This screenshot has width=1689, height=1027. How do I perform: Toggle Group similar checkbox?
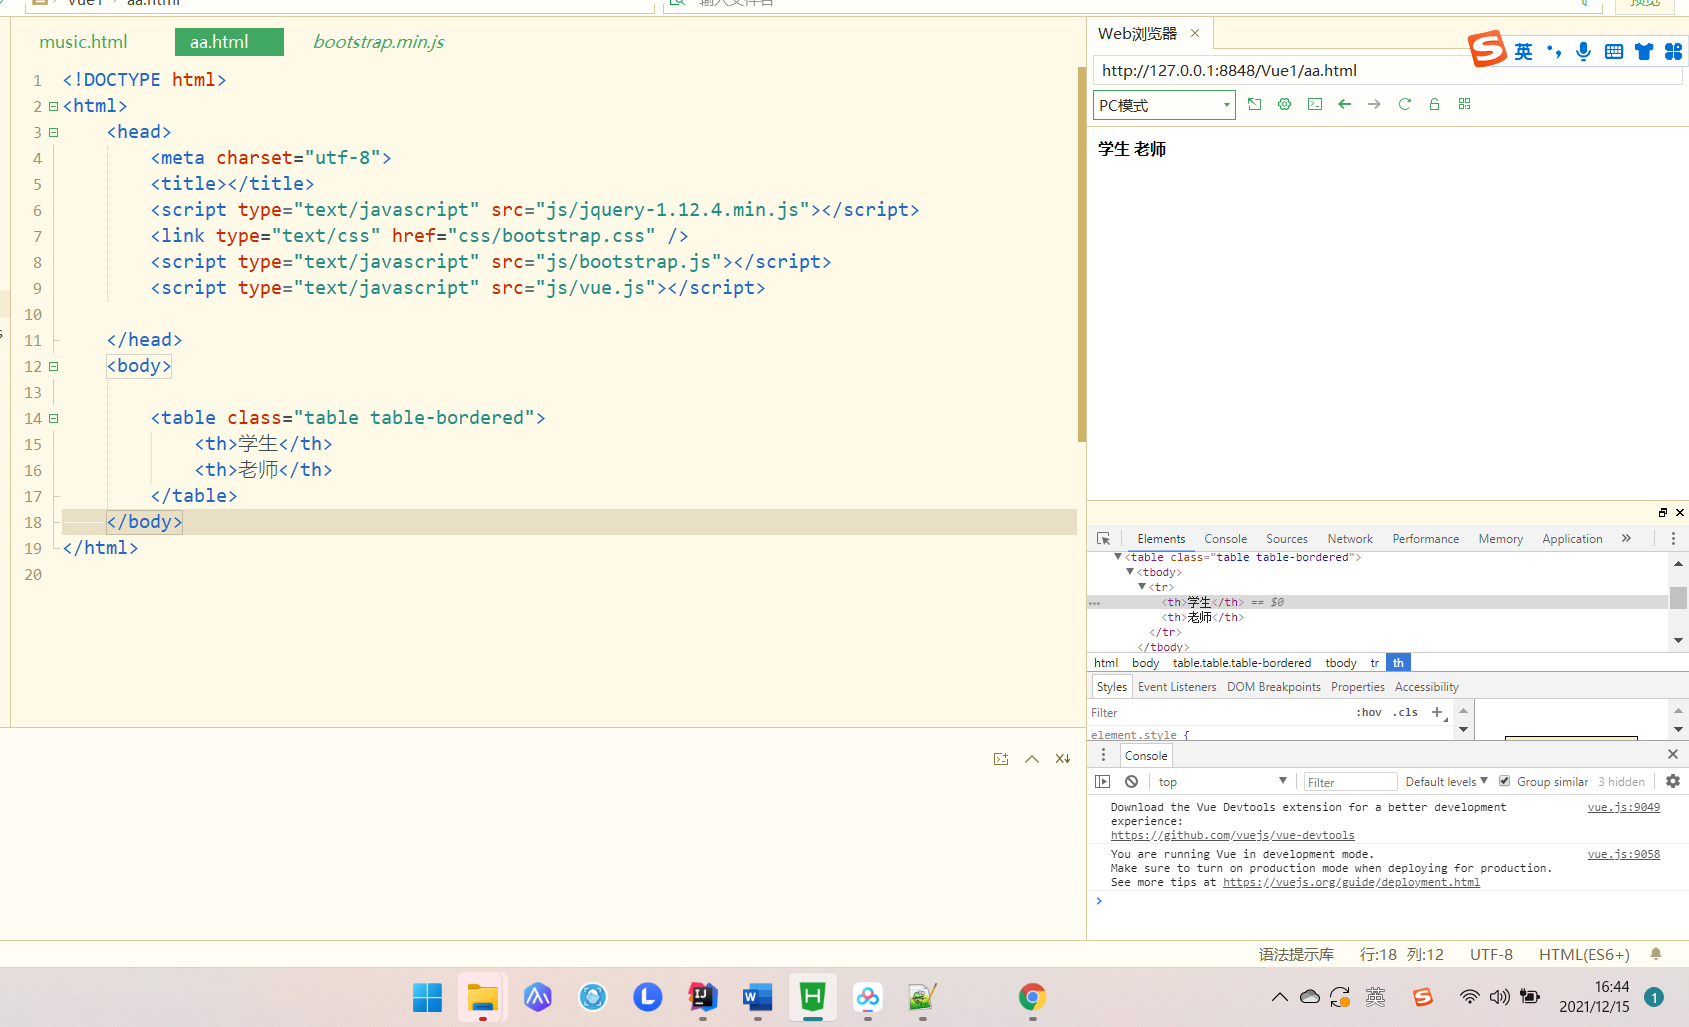(1504, 781)
